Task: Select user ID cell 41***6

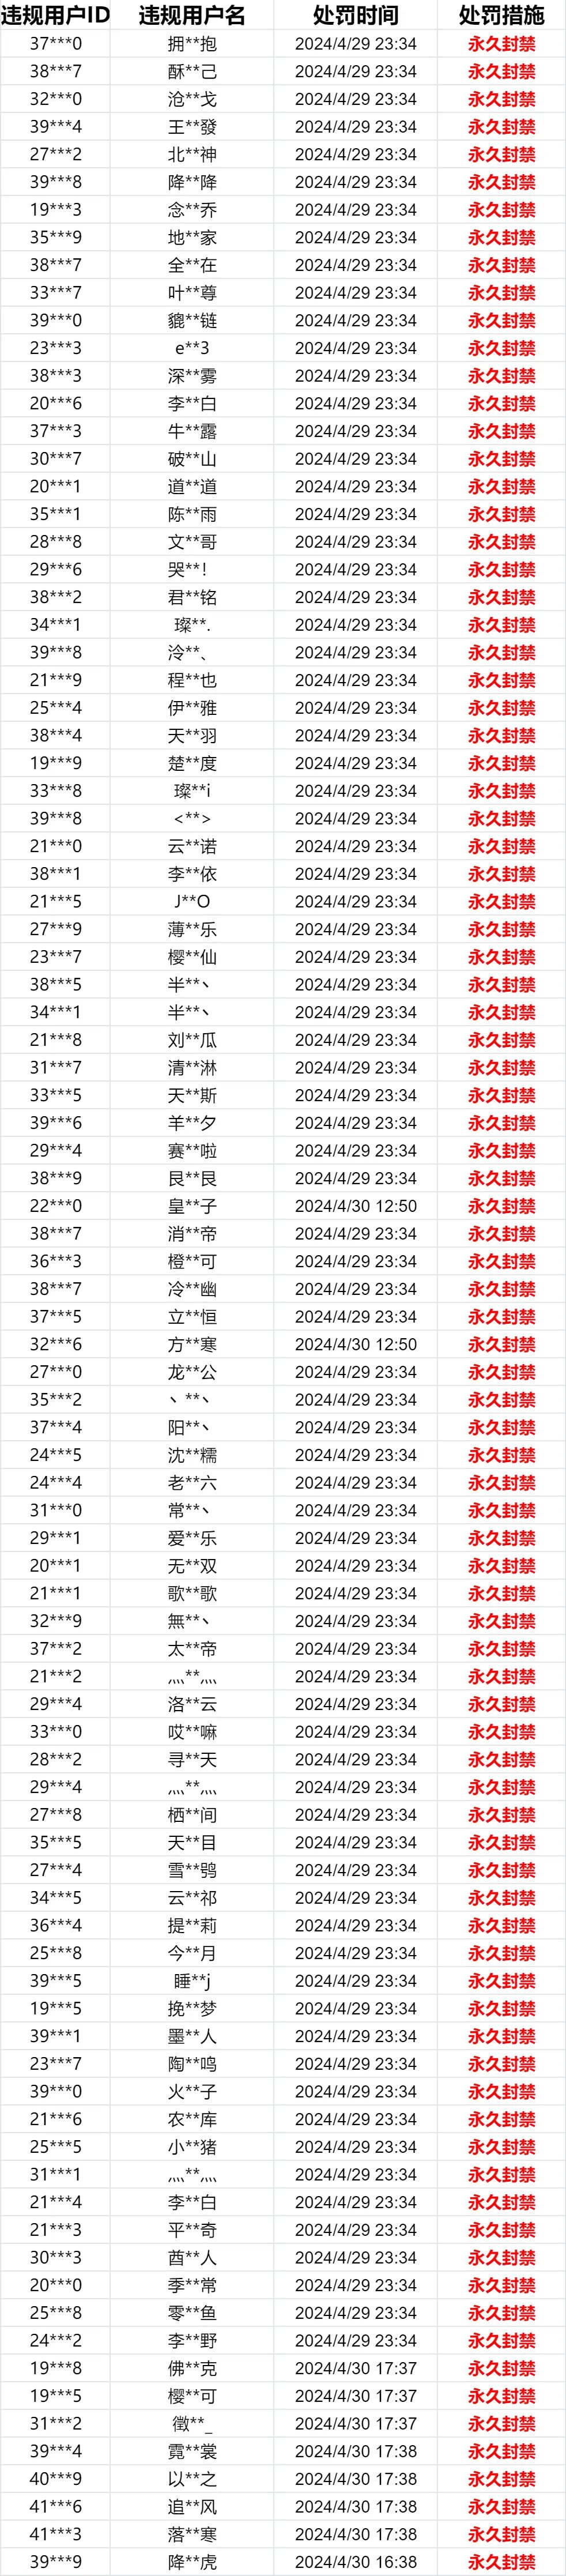Action: pyautogui.click(x=55, y=2506)
